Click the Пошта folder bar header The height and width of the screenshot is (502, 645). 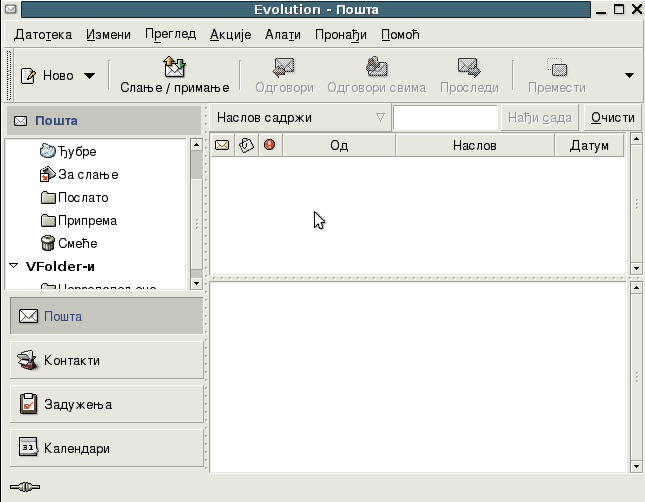point(104,121)
